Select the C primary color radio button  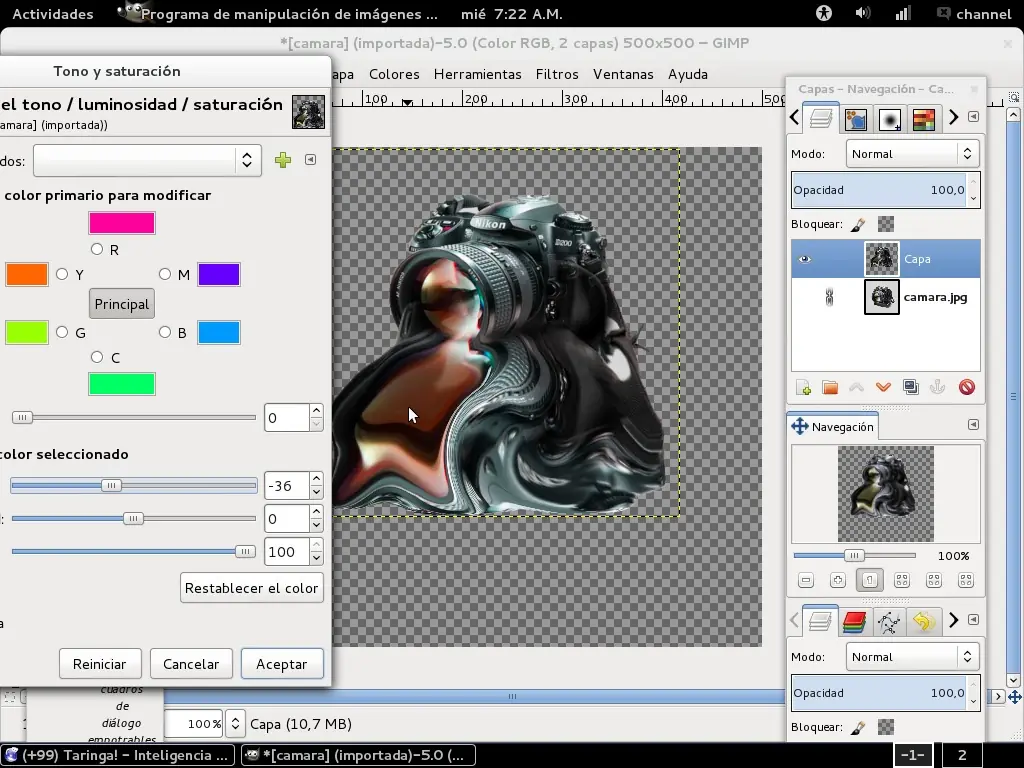(x=97, y=357)
